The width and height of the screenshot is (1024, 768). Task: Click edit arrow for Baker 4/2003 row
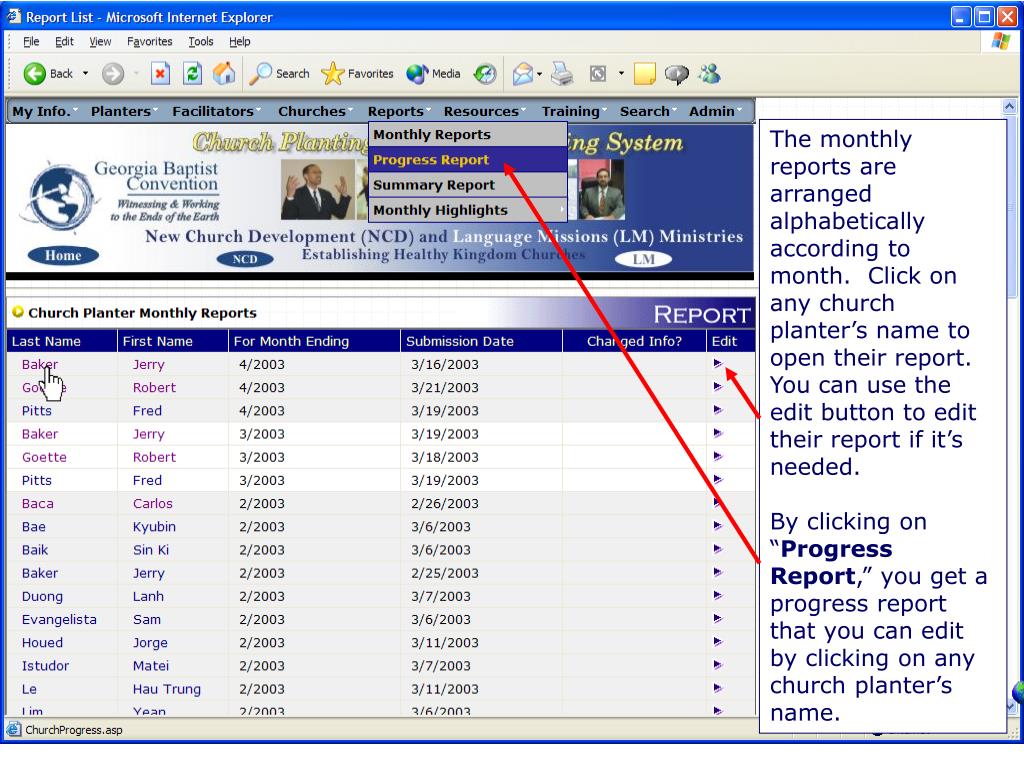click(x=718, y=364)
